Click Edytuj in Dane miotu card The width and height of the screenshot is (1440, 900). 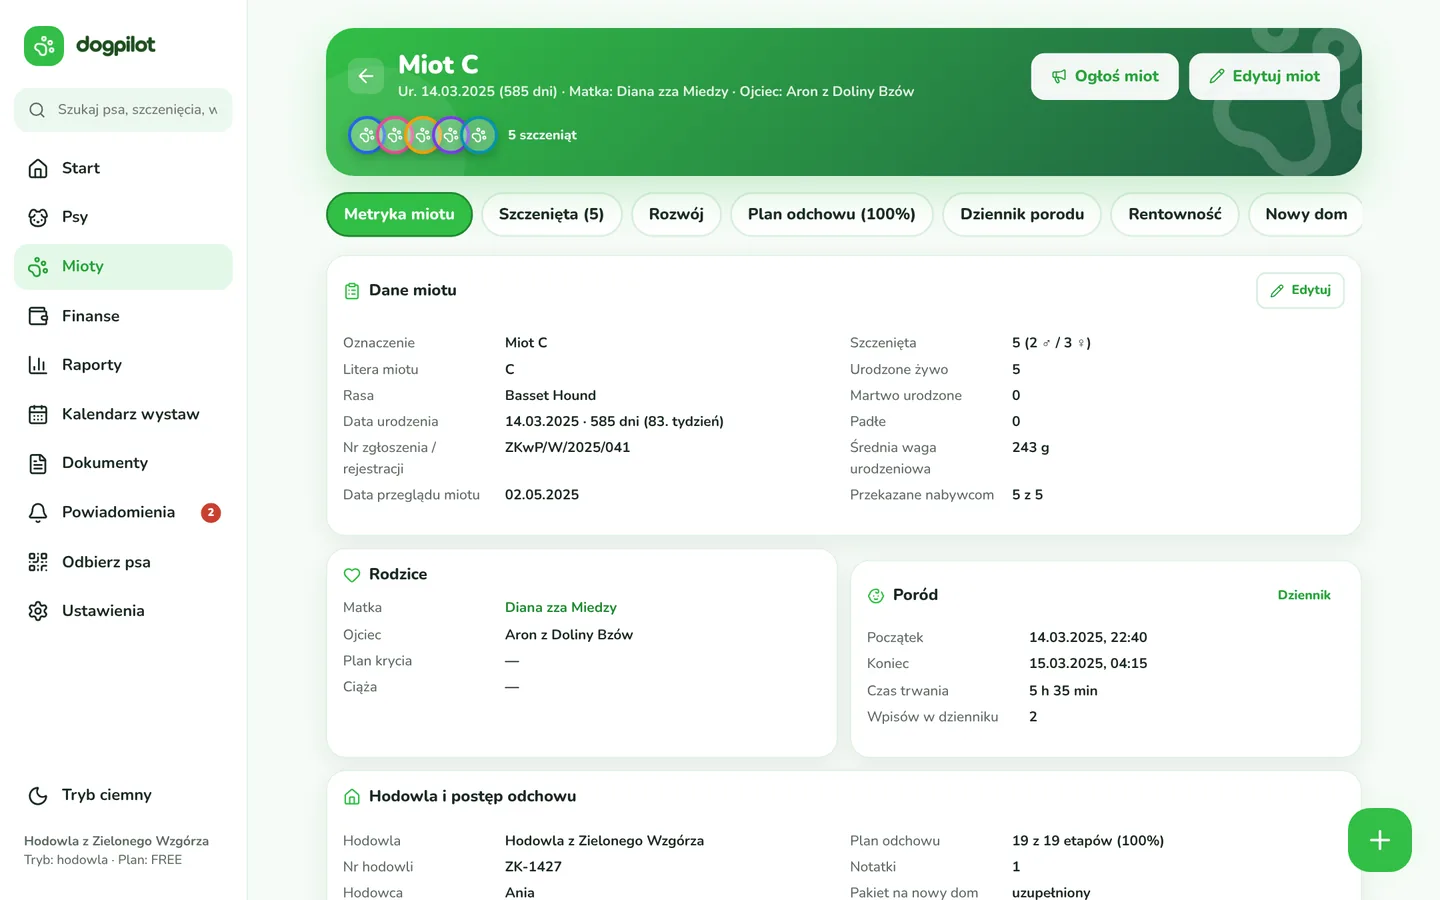[1300, 290]
